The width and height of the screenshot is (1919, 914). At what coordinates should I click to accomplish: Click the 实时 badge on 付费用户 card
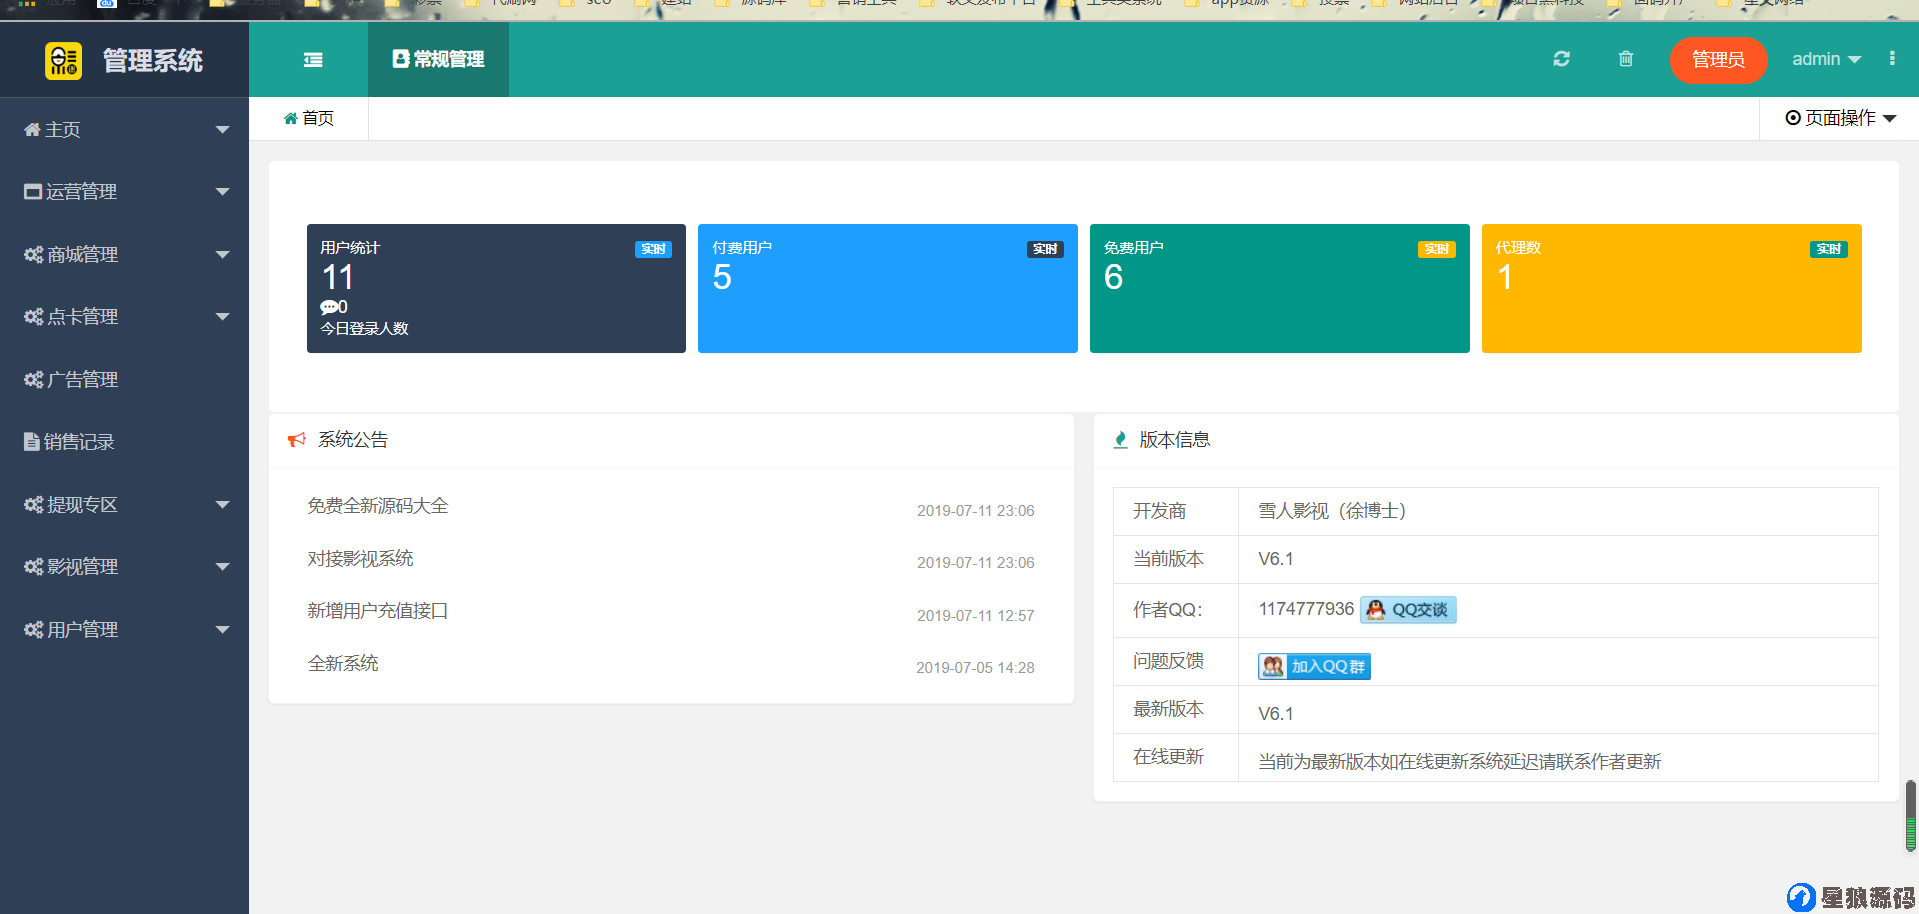[x=1045, y=249]
